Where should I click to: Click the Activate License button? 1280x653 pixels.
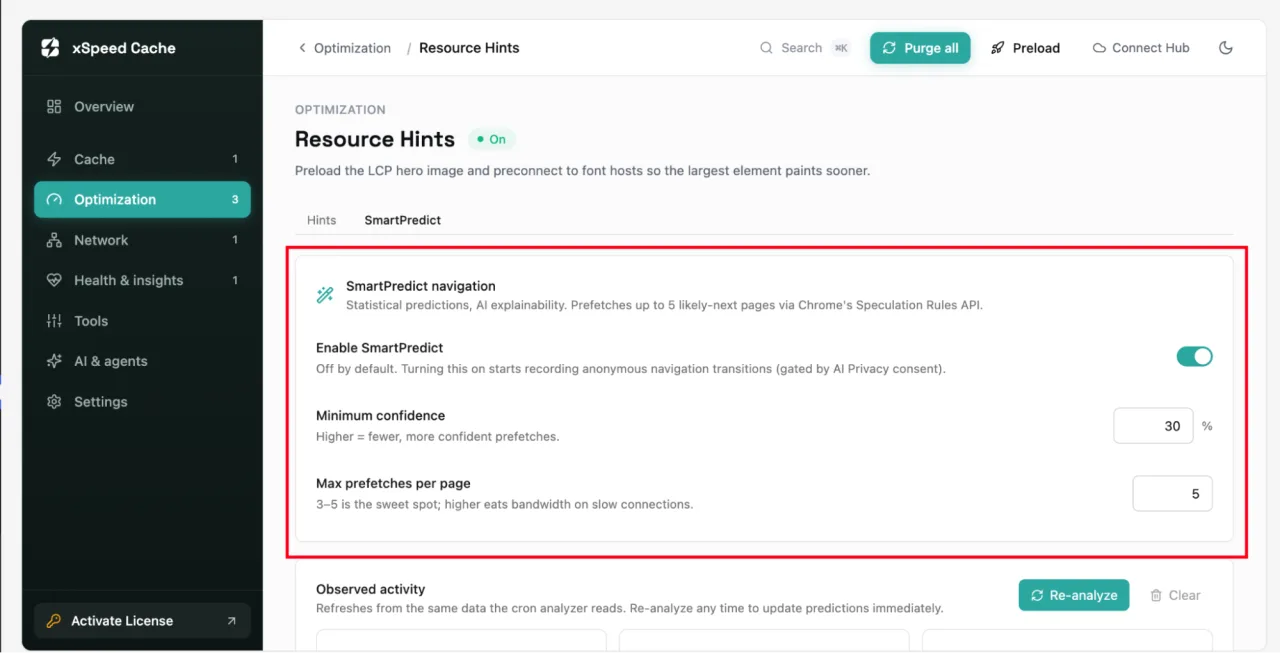pyautogui.click(x=142, y=621)
